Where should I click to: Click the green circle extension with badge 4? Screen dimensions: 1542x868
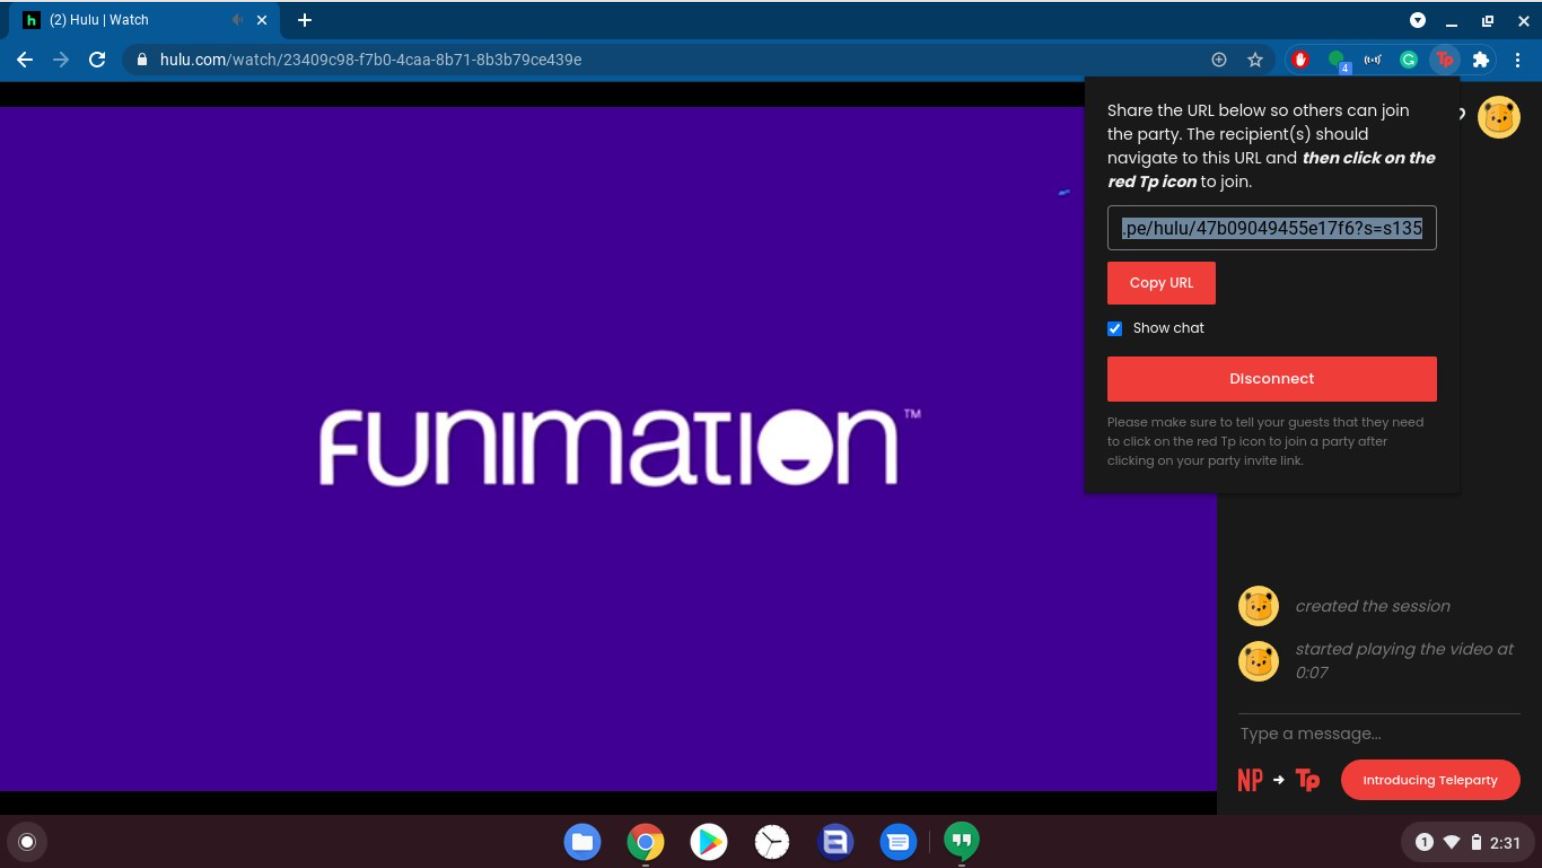pyautogui.click(x=1337, y=61)
